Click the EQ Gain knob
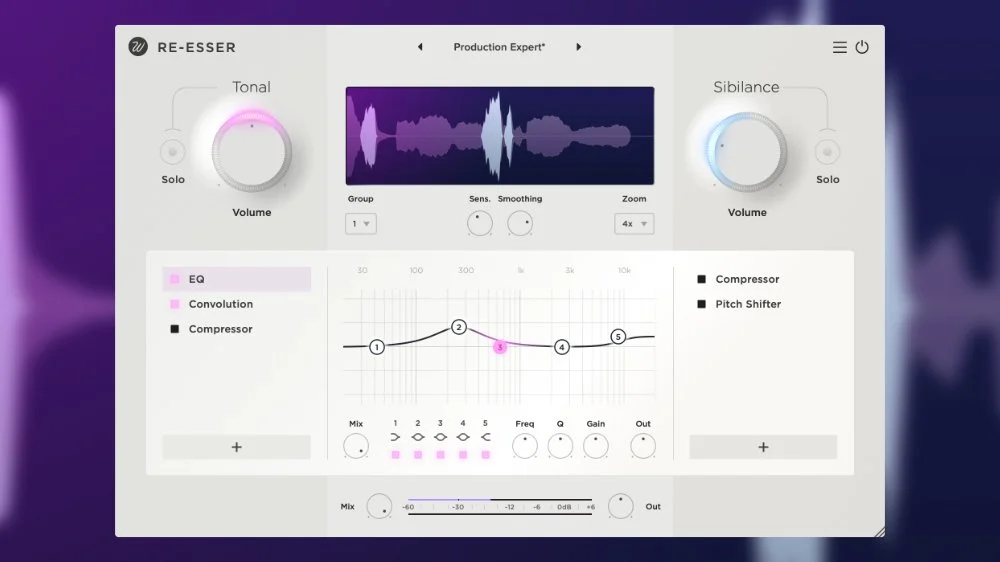1000x562 pixels. click(596, 446)
